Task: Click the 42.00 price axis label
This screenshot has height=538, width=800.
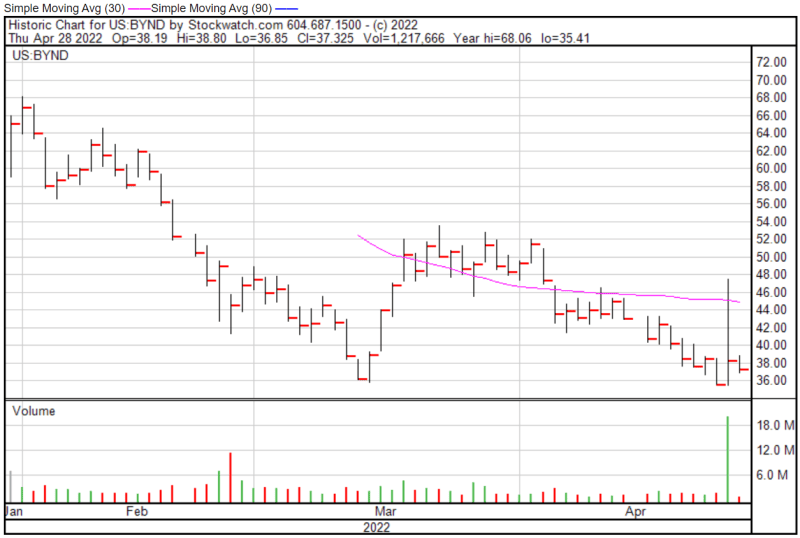Action: [771, 328]
